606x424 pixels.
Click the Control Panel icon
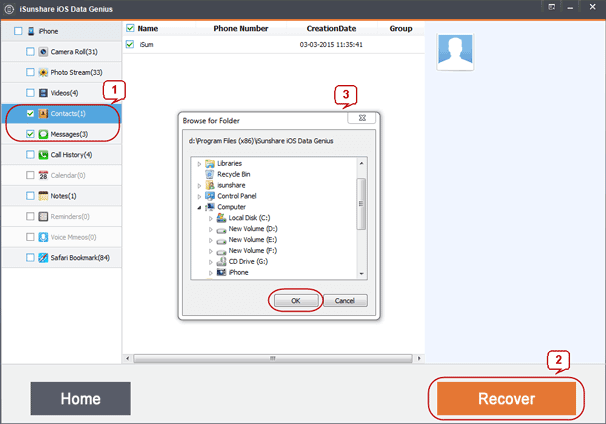point(210,196)
